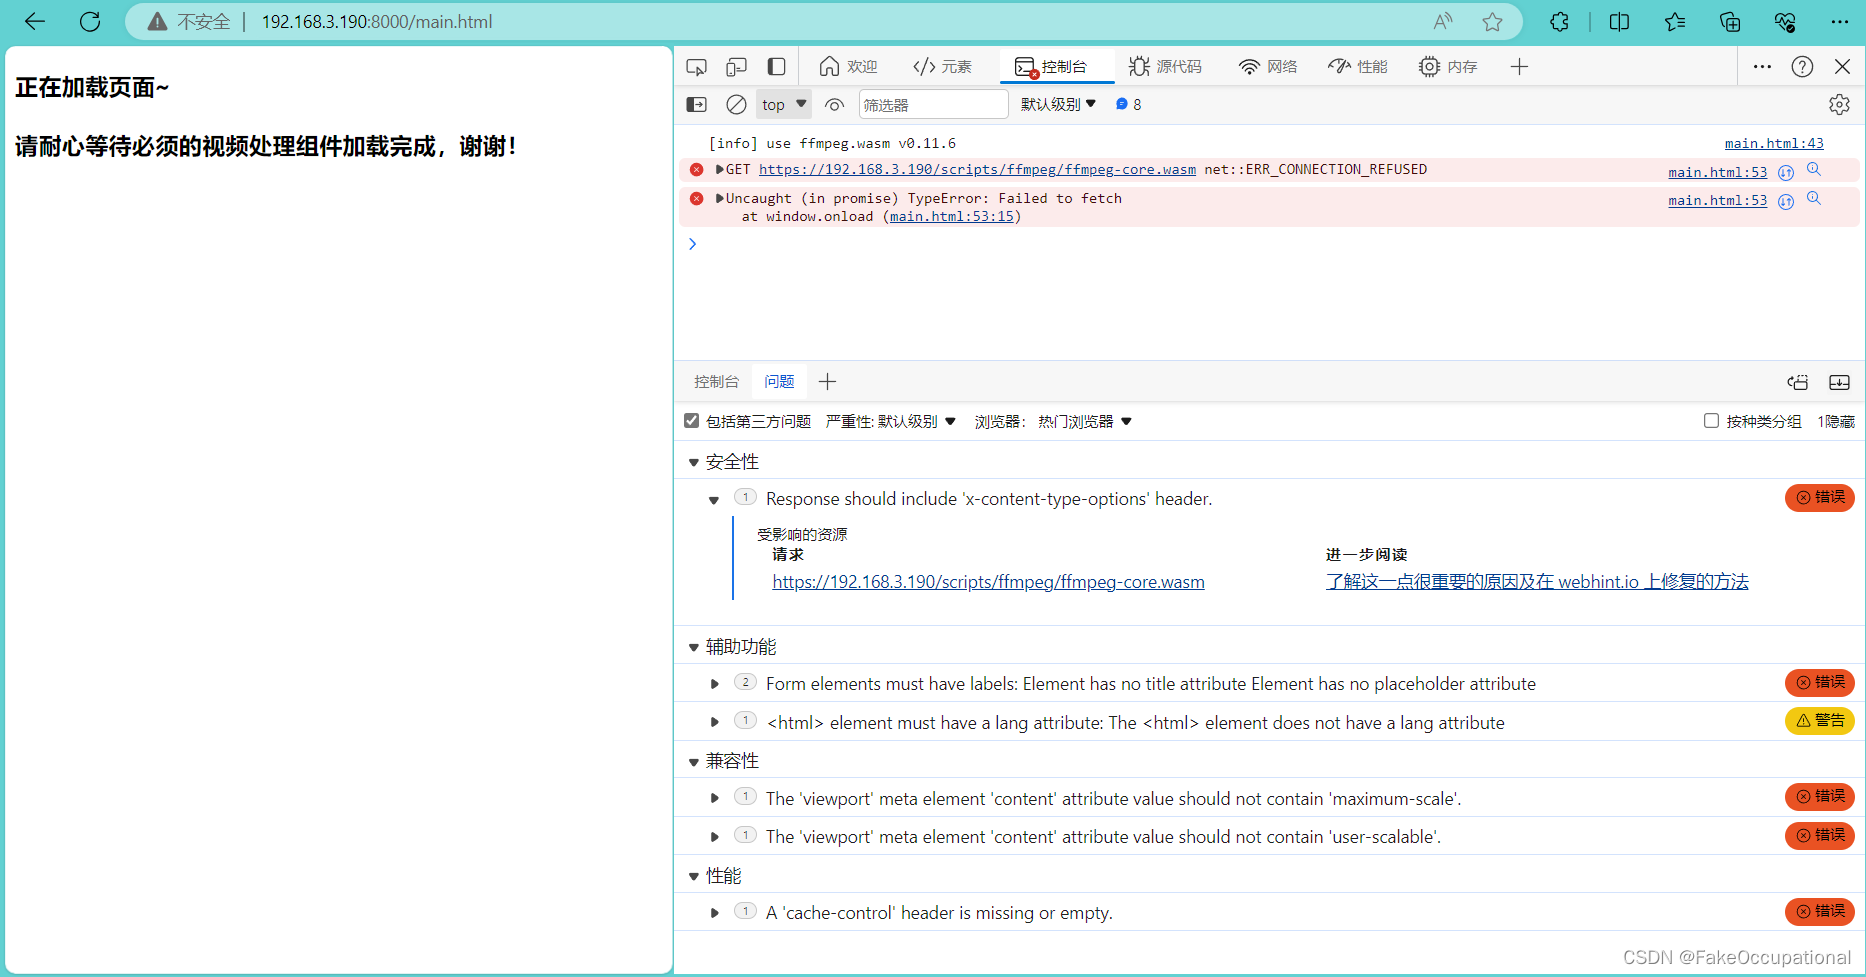Expand the Form elements must have labels issue

[714, 684]
